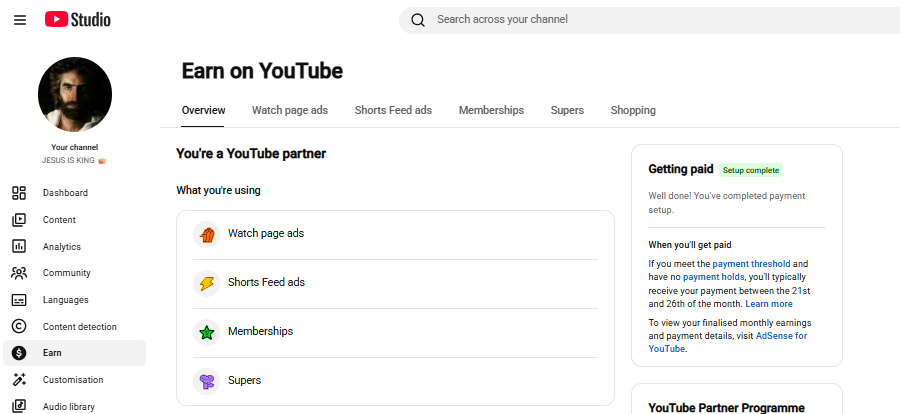900x414 pixels.
Task: Click the Getting paid heading
Action: pyautogui.click(x=681, y=169)
